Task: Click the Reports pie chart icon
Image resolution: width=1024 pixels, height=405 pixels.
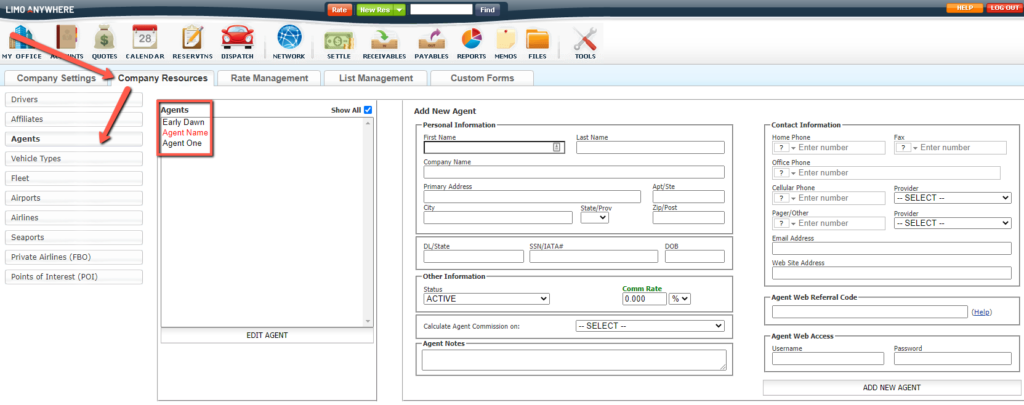Action: point(471,41)
